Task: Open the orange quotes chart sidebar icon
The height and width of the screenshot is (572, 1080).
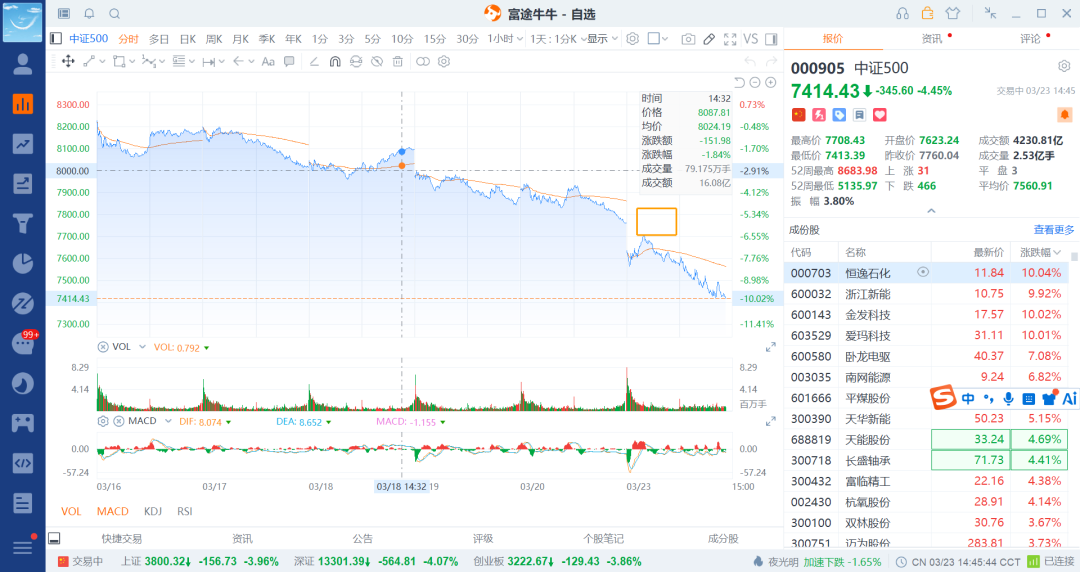Action: (x=23, y=104)
